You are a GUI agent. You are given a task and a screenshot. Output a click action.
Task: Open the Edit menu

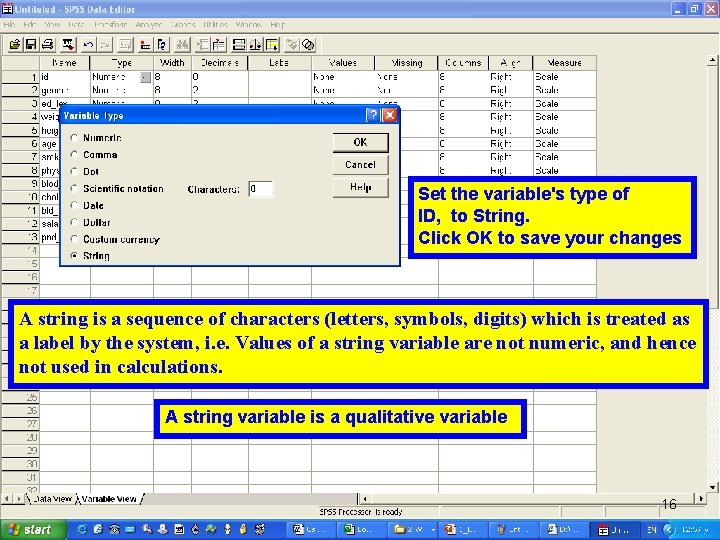pyautogui.click(x=29, y=24)
